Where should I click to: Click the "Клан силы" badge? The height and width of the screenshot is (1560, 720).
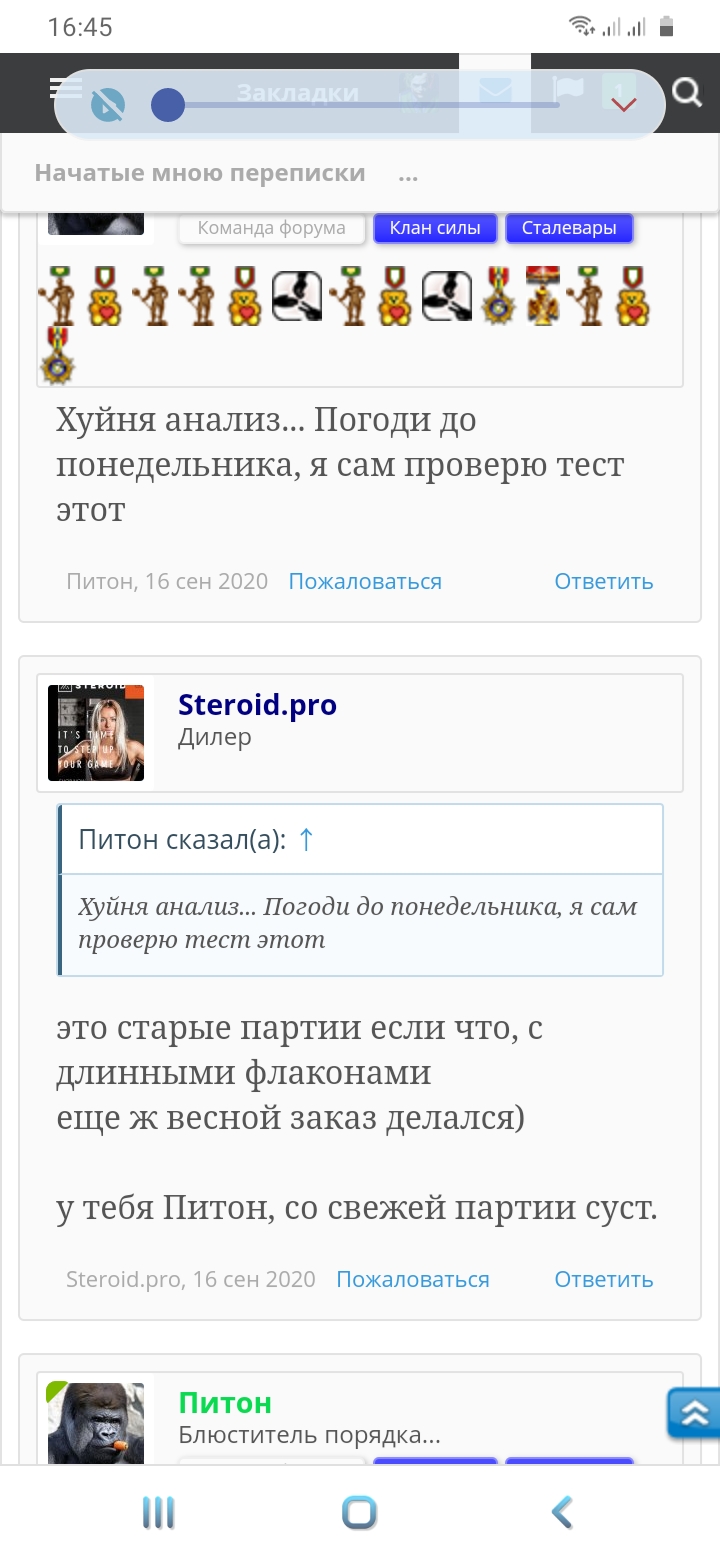[x=435, y=228]
